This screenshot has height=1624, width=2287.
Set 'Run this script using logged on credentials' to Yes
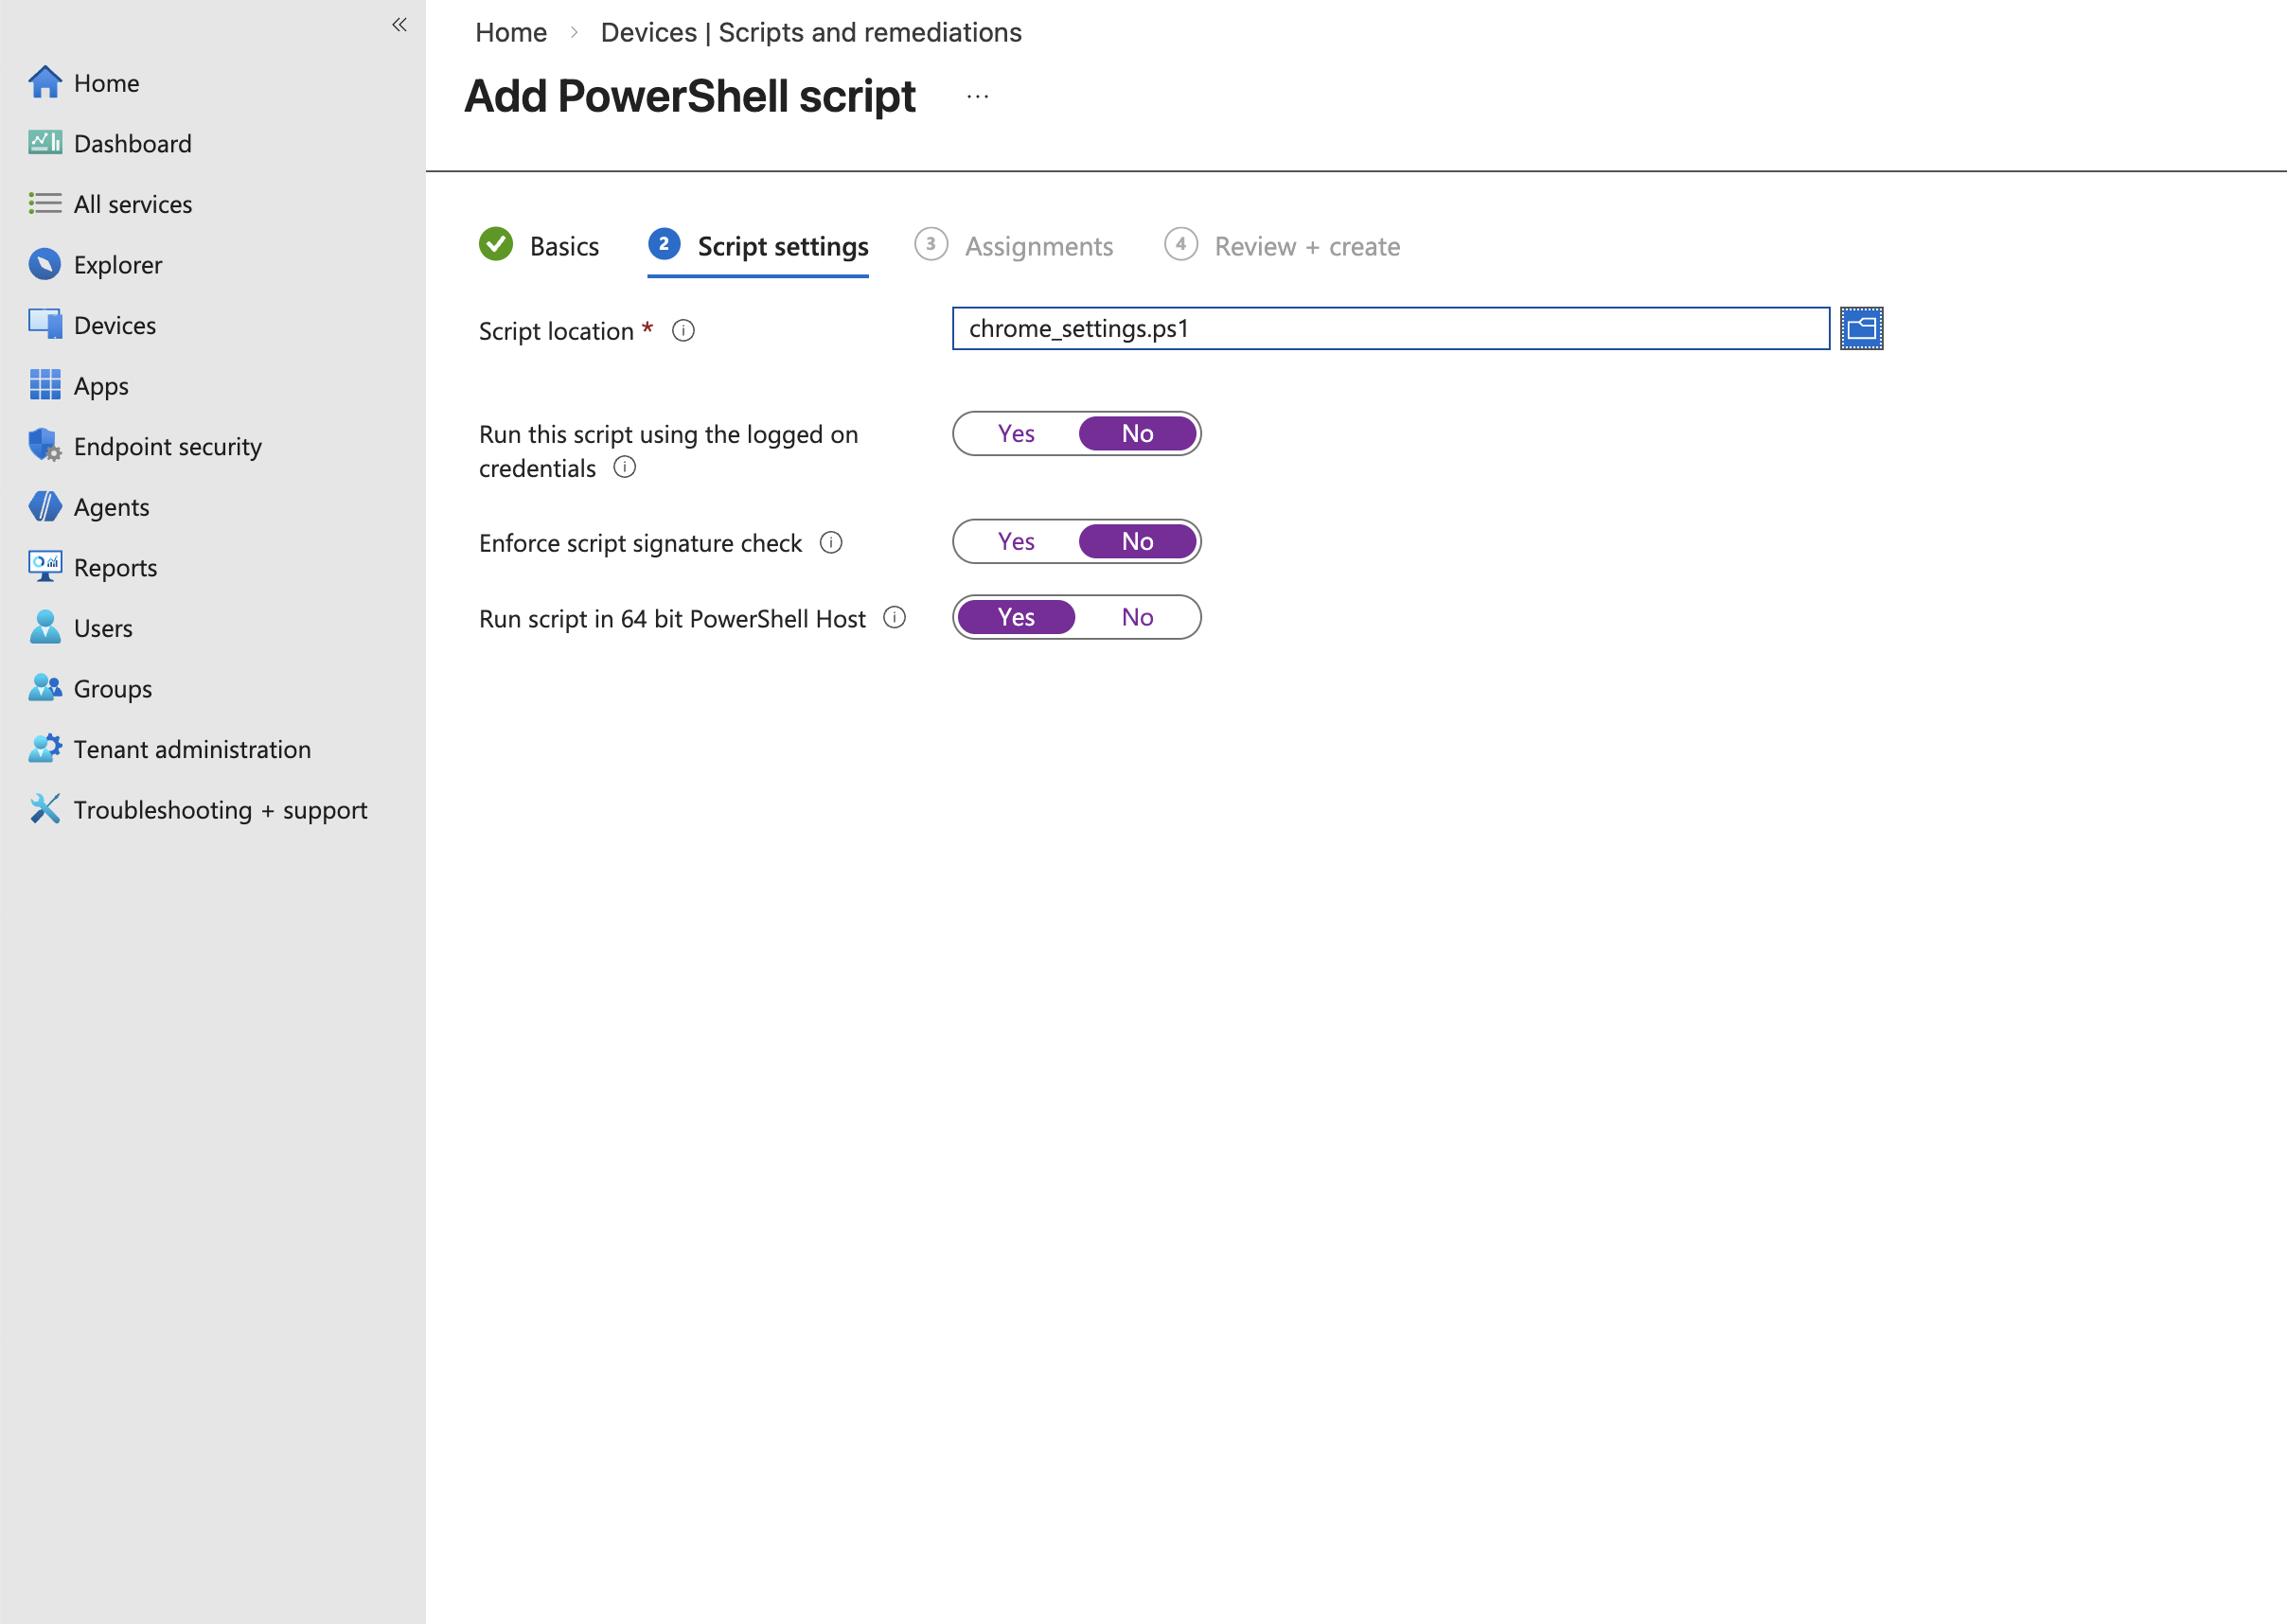pos(1015,433)
